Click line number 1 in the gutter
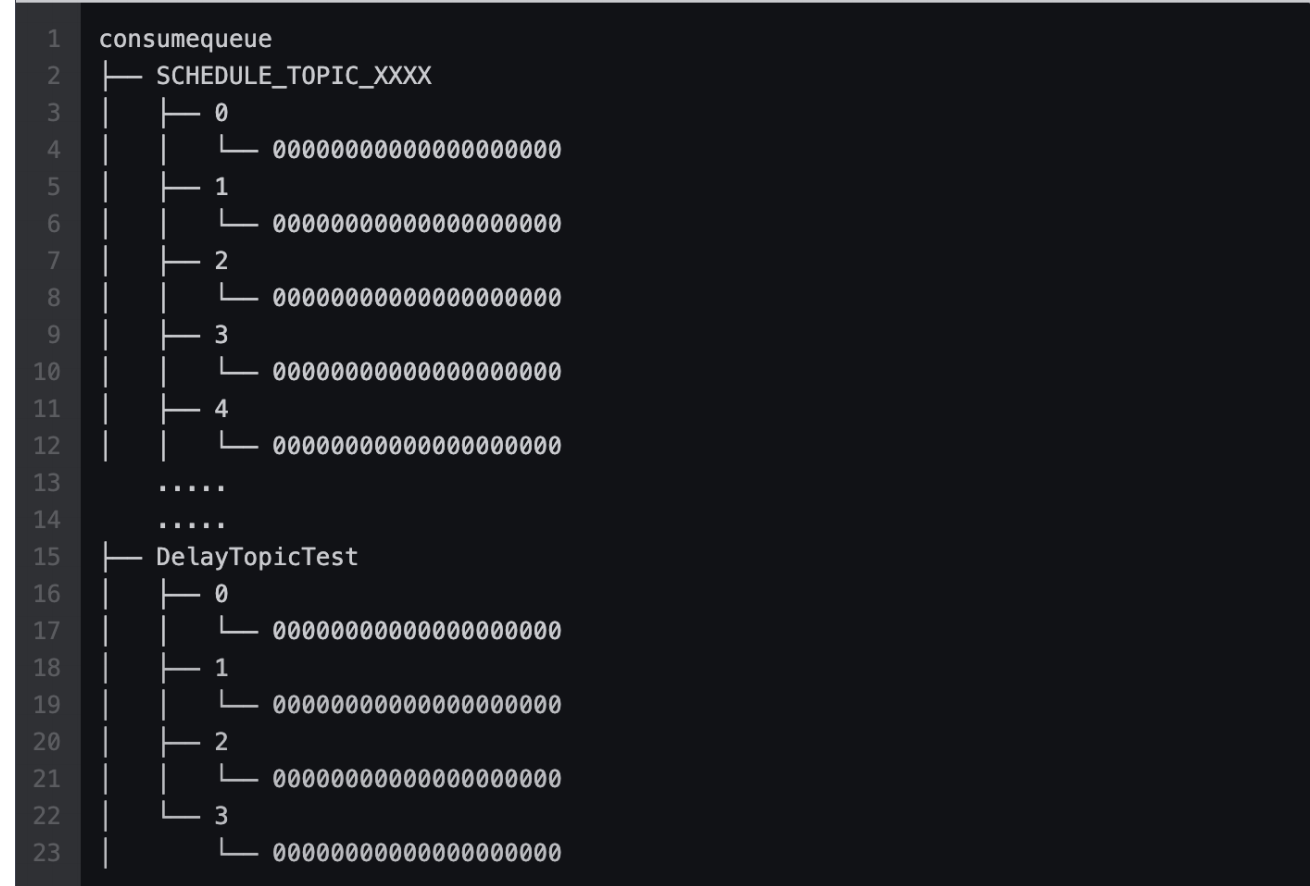Viewport: 1310px width, 886px height. 52,40
